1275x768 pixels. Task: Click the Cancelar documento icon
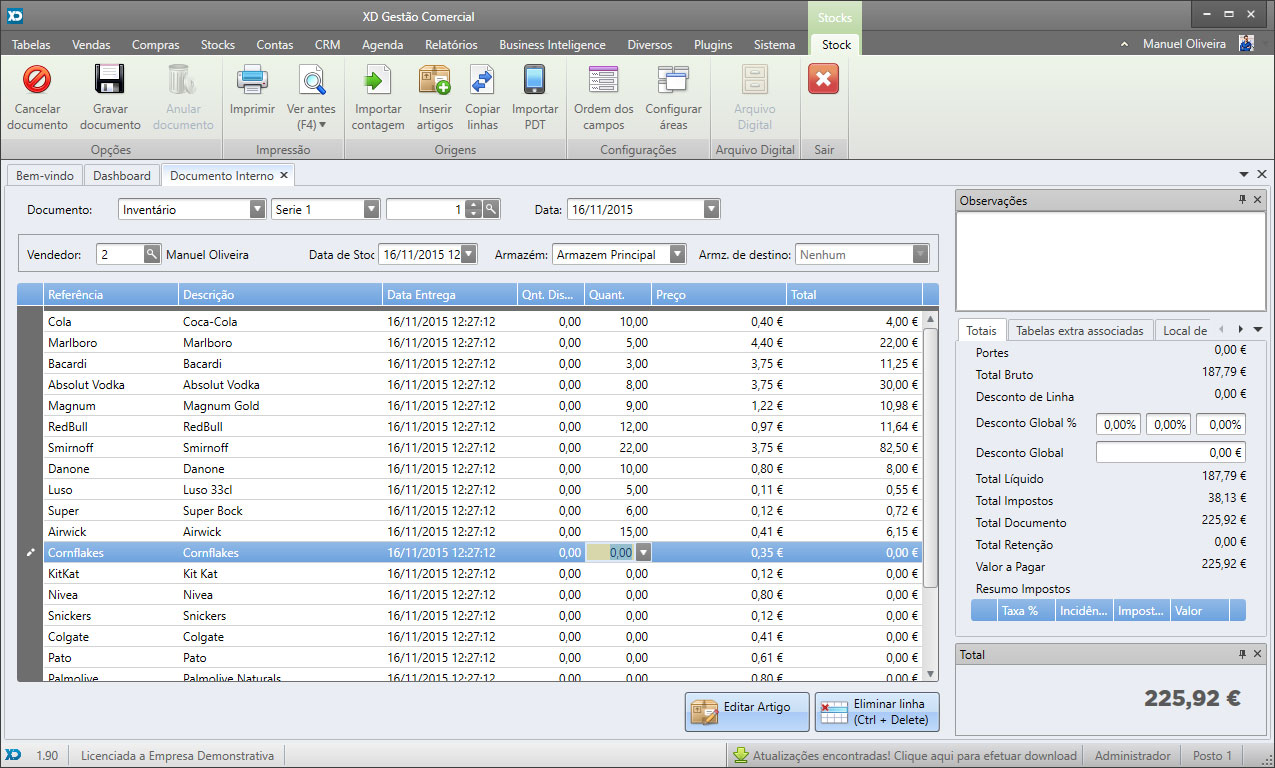(x=37, y=80)
